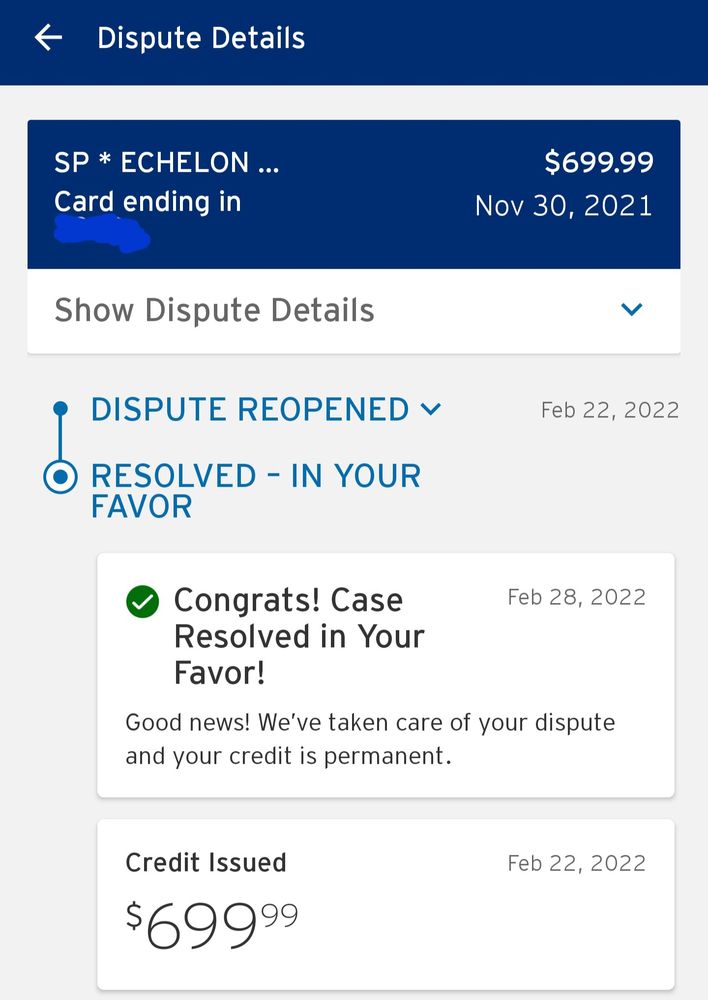The height and width of the screenshot is (1000, 708).
Task: Click the $699.99 amount in blue header
Action: click(x=598, y=162)
